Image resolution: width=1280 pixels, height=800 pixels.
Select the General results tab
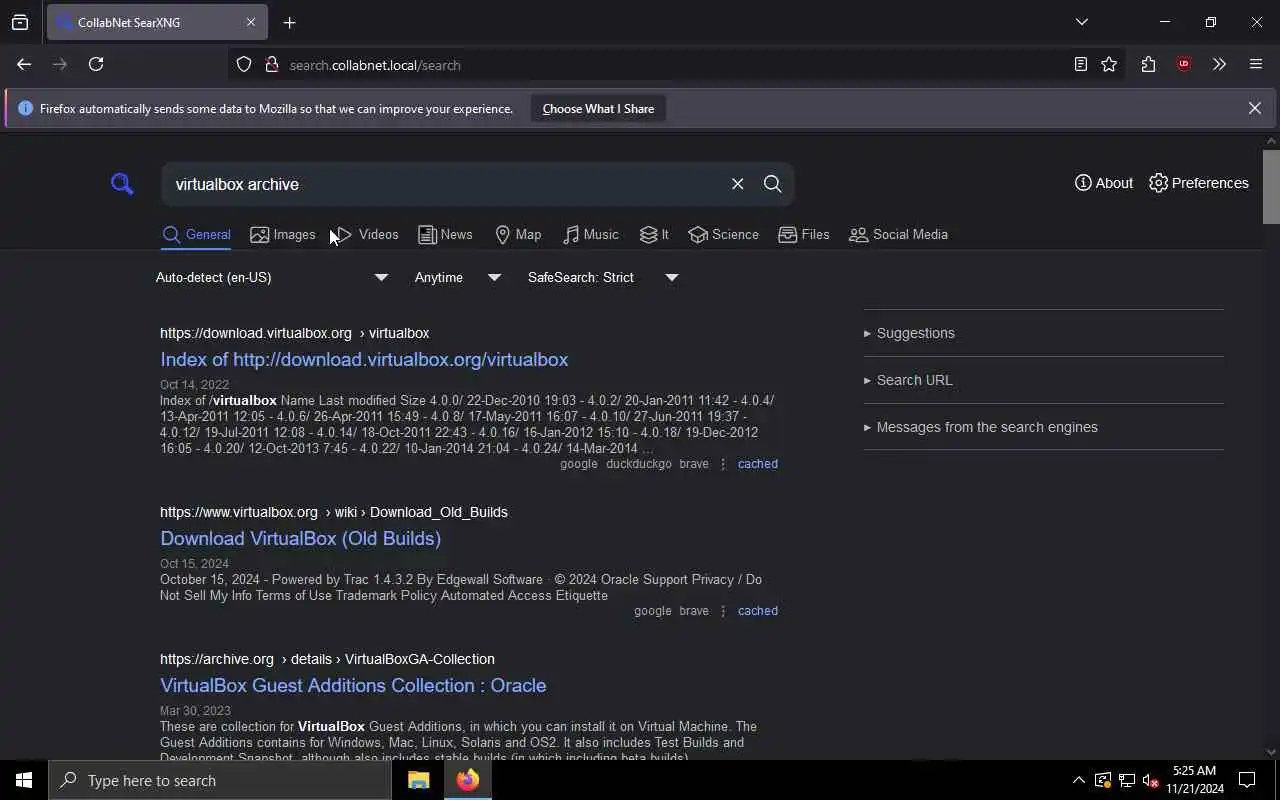tap(197, 235)
